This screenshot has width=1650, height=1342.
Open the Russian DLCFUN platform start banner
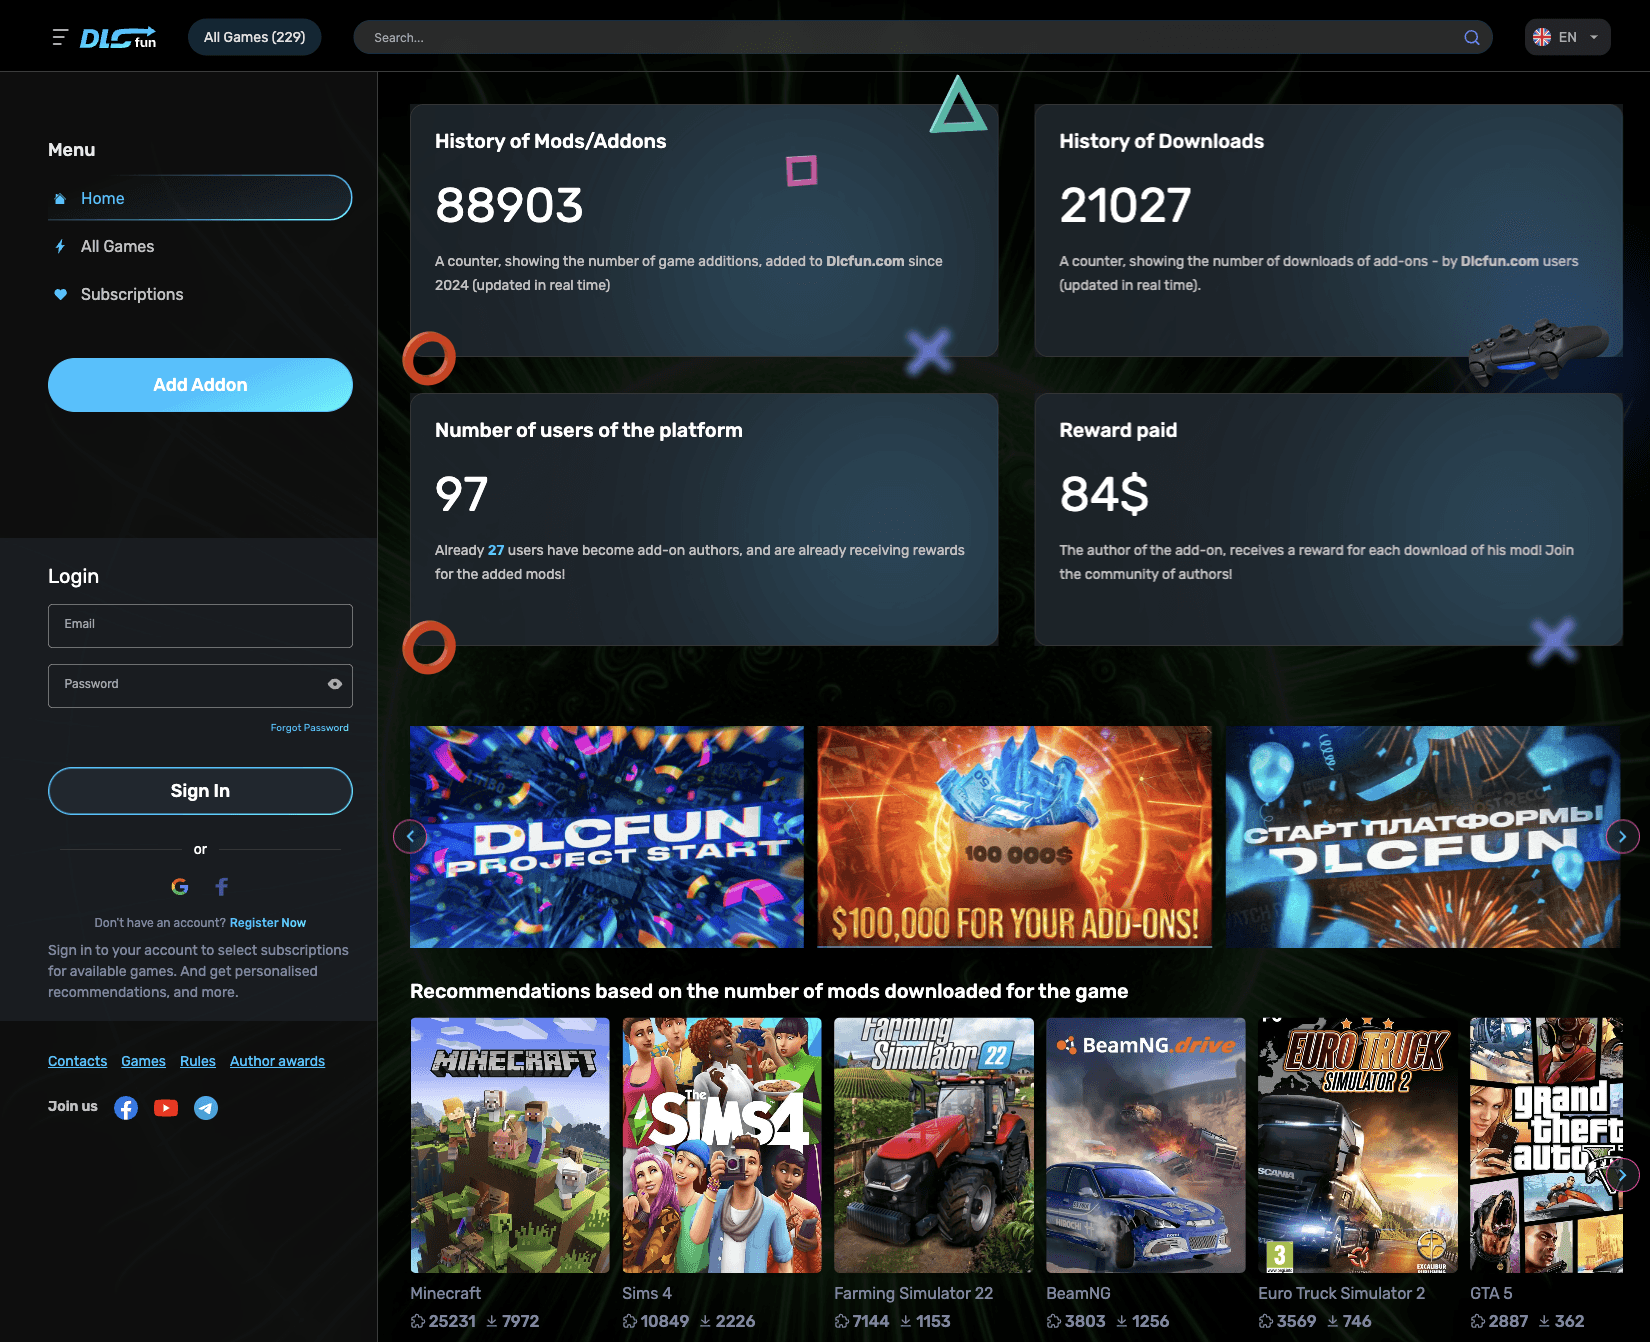tap(1423, 837)
